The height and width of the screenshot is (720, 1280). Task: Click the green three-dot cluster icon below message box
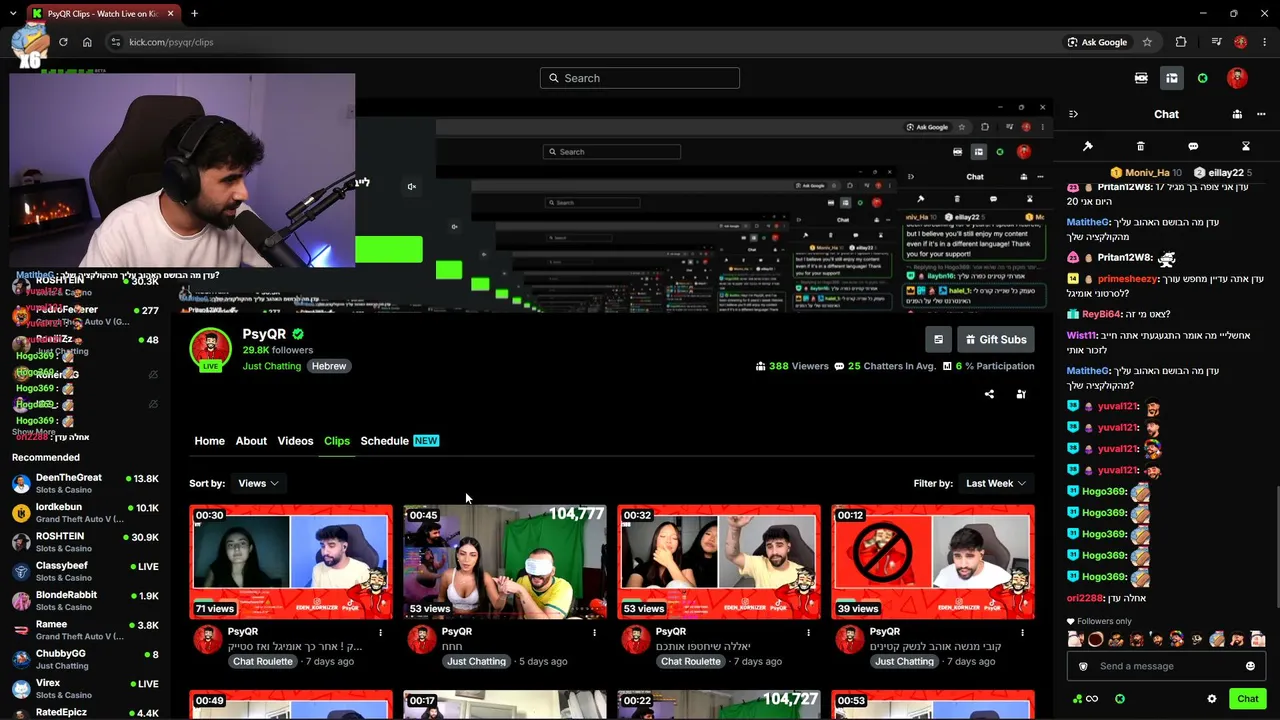coord(1076,699)
